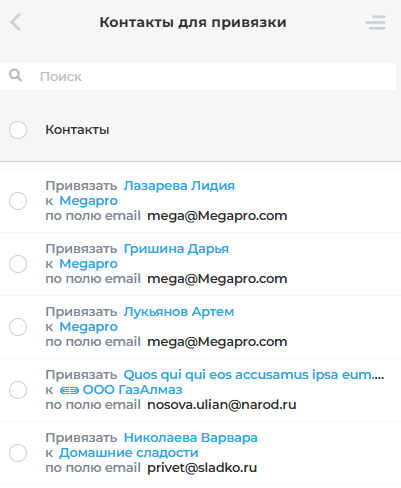This screenshot has height=488, width=401.
Task: Click the Контакты column header label
Action: 77,130
